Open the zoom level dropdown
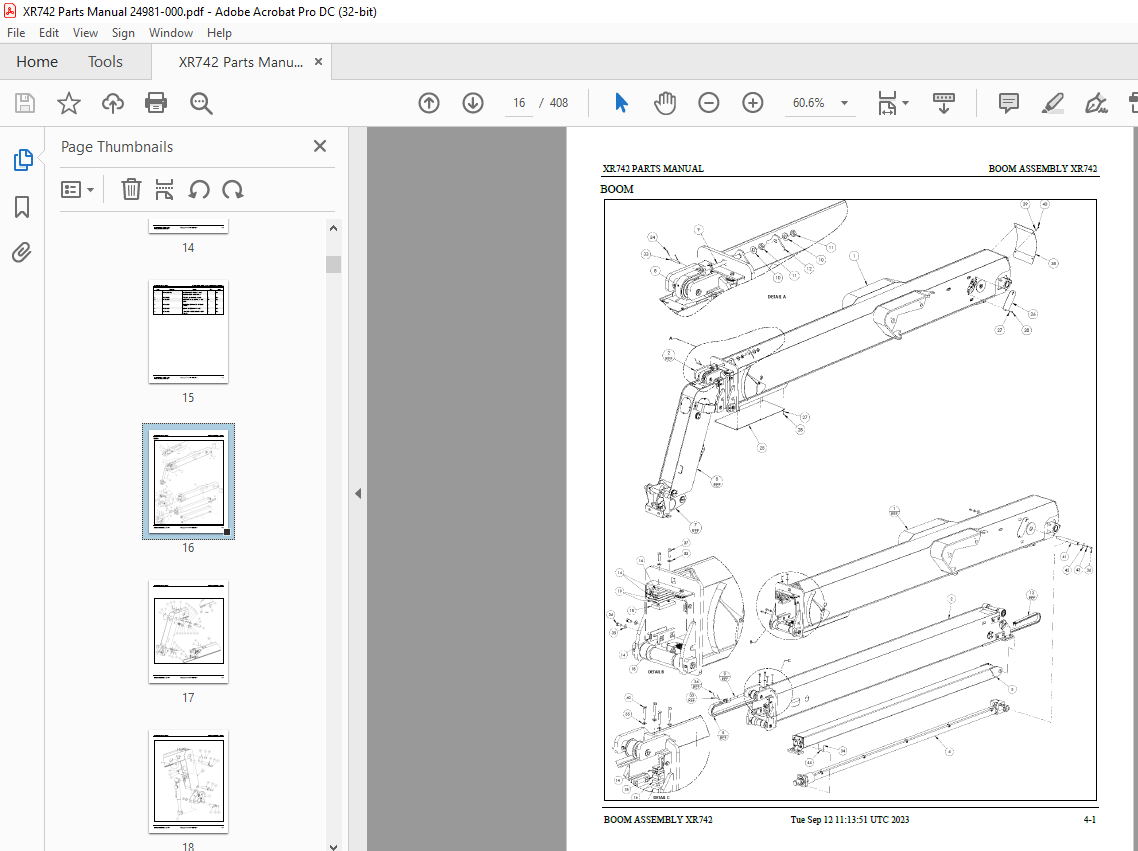1138x851 pixels. tap(844, 103)
